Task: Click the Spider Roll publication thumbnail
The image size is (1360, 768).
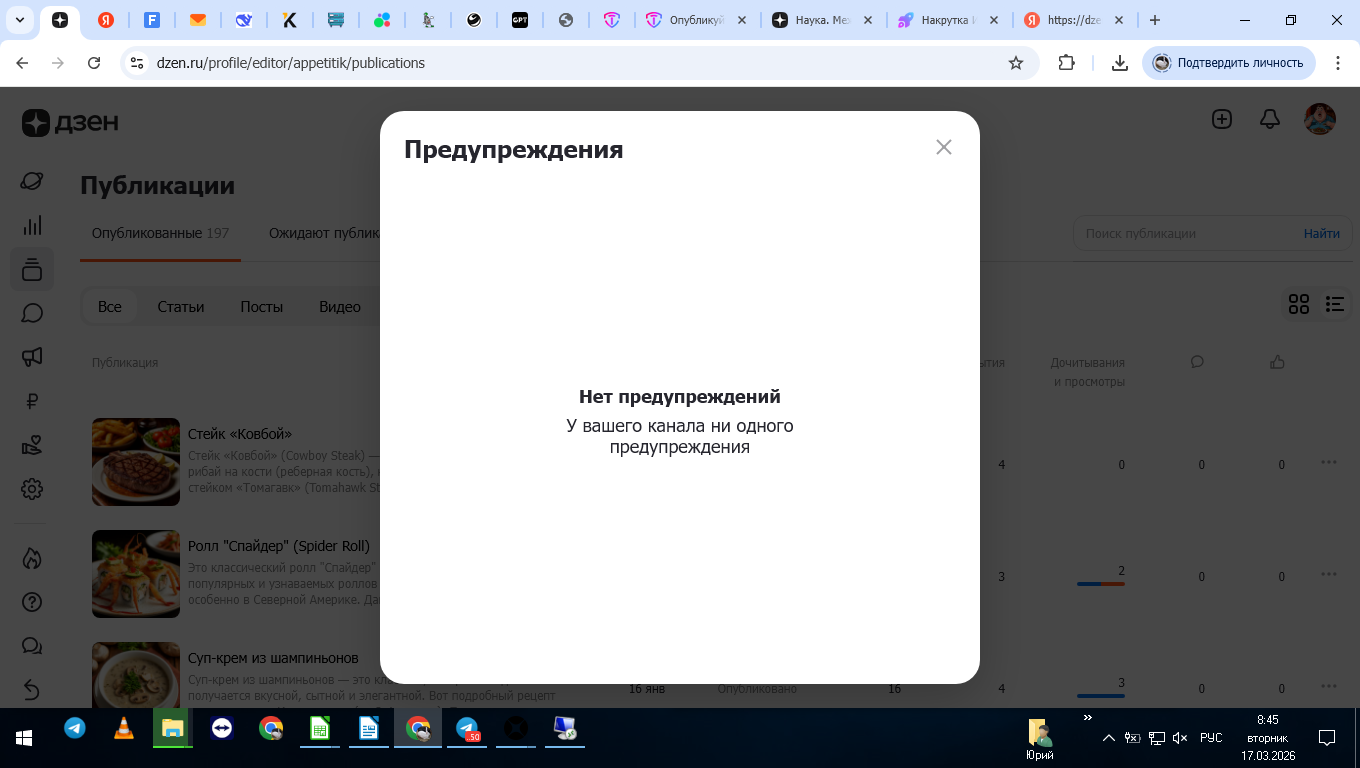Action: click(x=136, y=574)
